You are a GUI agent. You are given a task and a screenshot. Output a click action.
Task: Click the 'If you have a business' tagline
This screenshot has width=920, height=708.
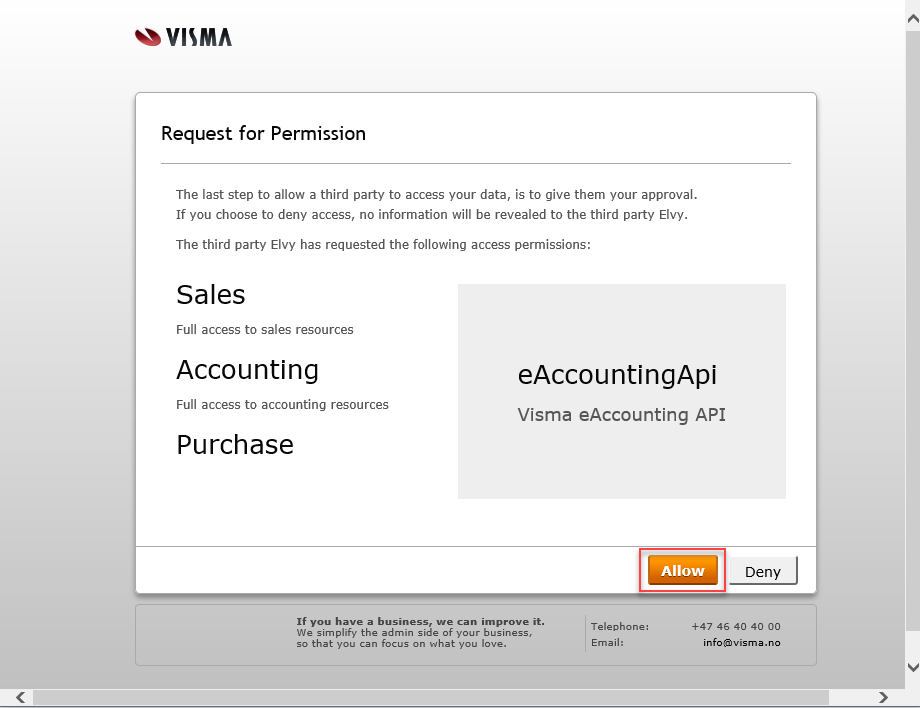(420, 621)
